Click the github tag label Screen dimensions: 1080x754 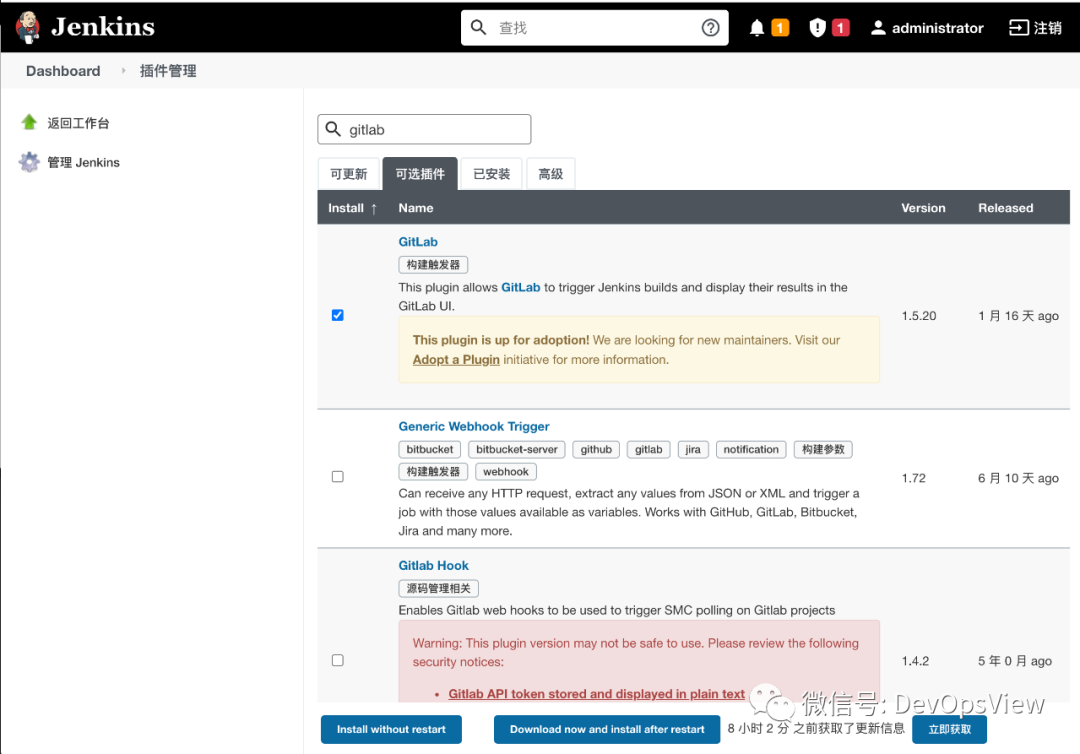(x=596, y=449)
